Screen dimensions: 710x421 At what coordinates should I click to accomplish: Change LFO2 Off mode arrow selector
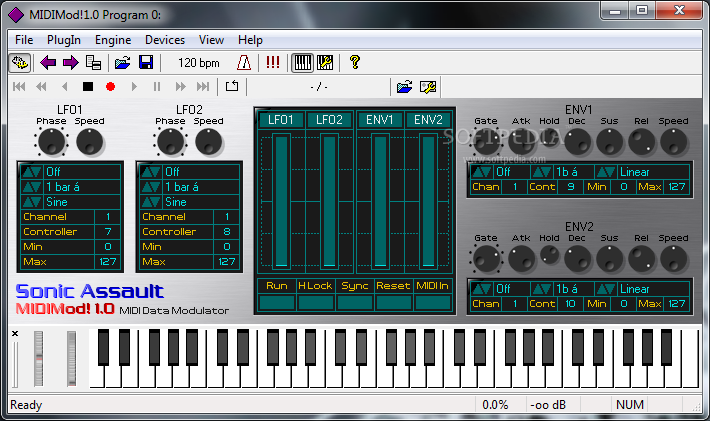click(151, 172)
